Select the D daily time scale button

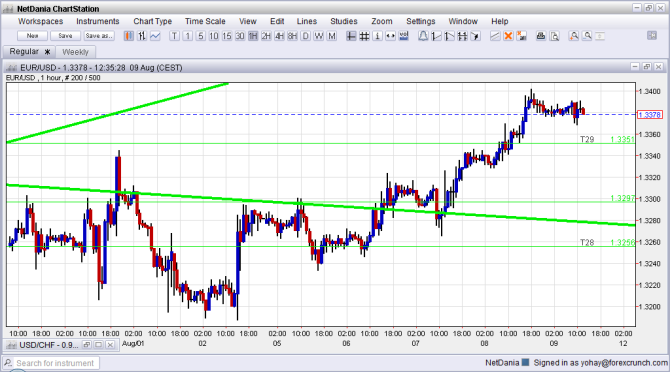306,36
